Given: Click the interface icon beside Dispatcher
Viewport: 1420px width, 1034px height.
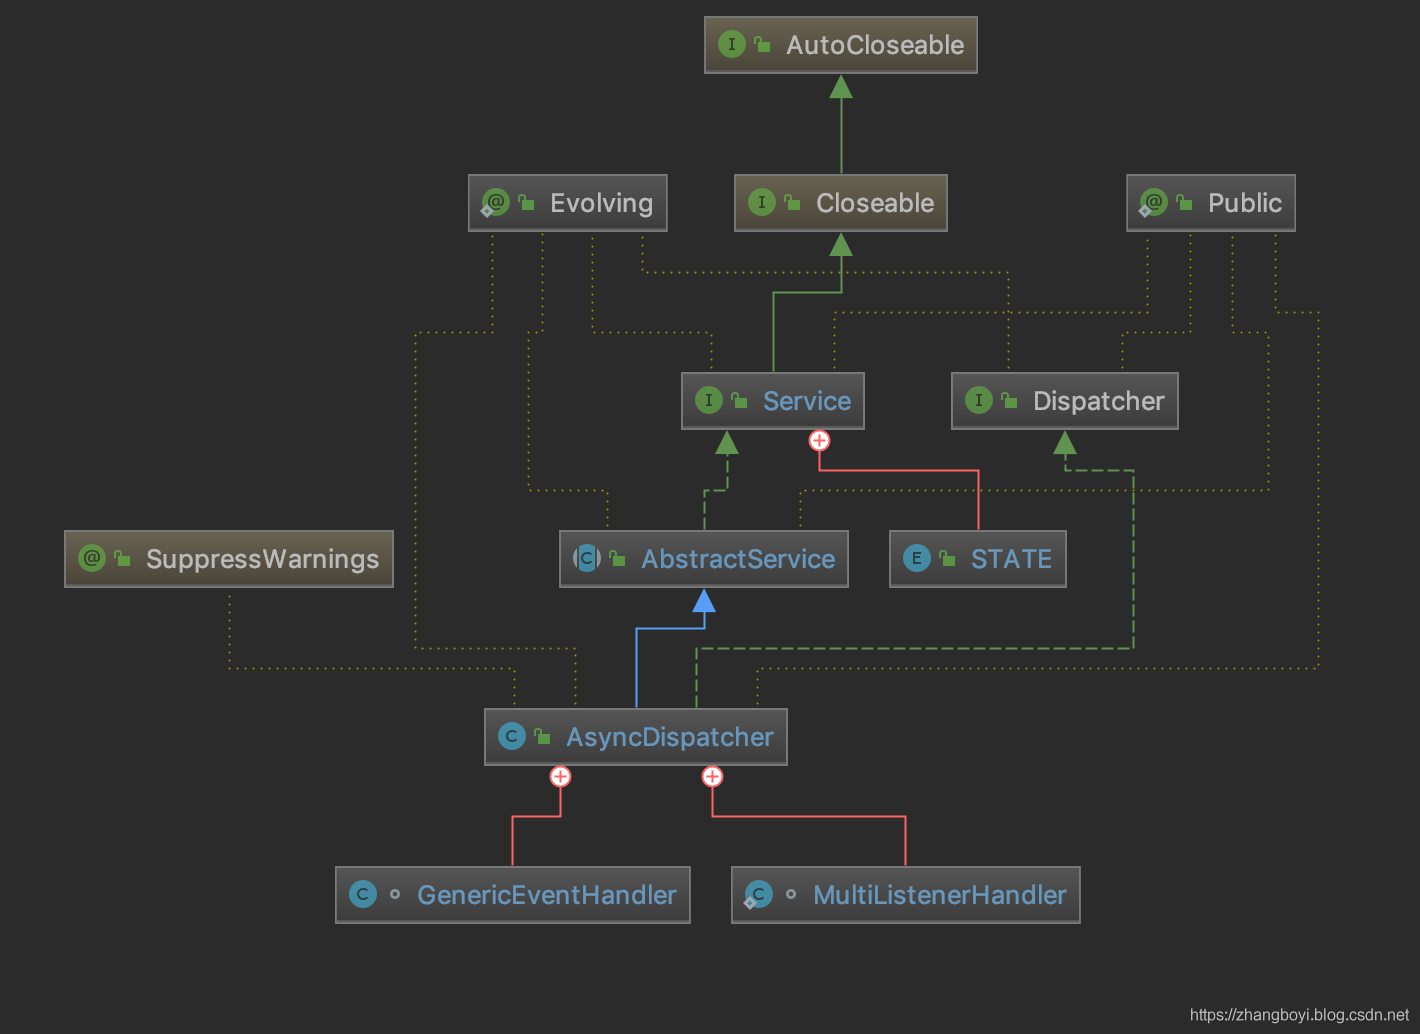Looking at the screenshot, I should 979,400.
